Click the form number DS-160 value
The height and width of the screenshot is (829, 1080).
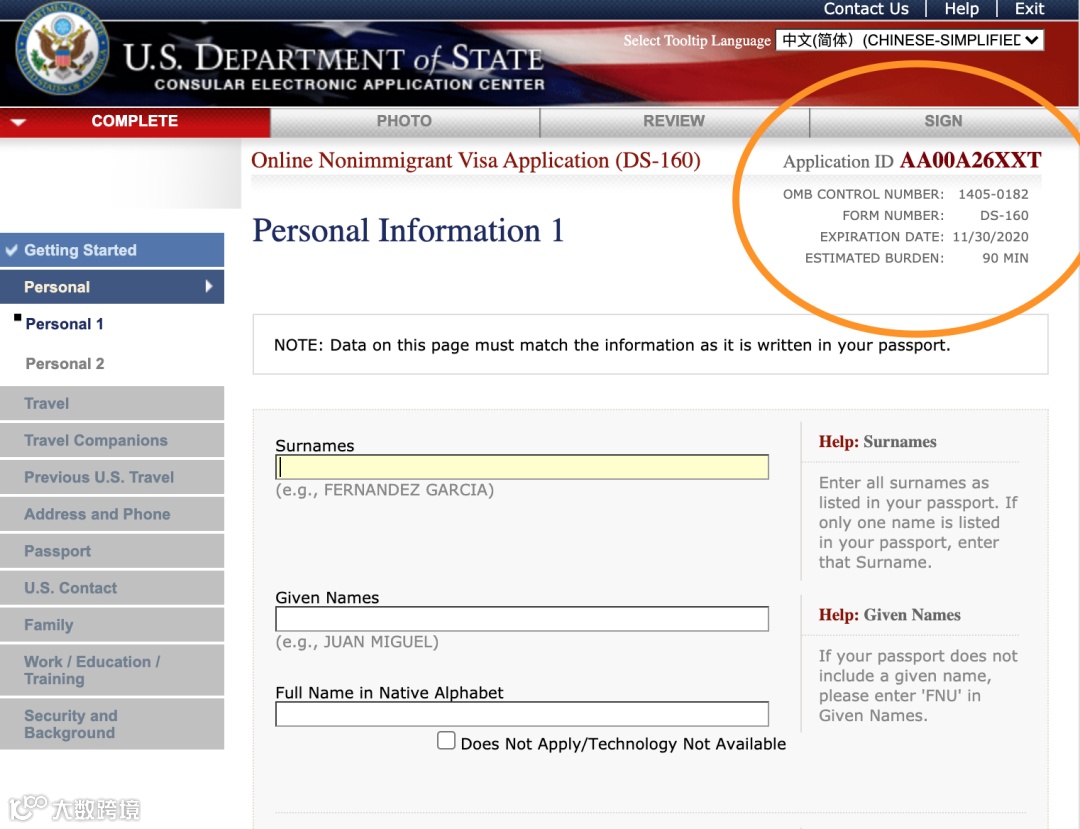click(1004, 216)
